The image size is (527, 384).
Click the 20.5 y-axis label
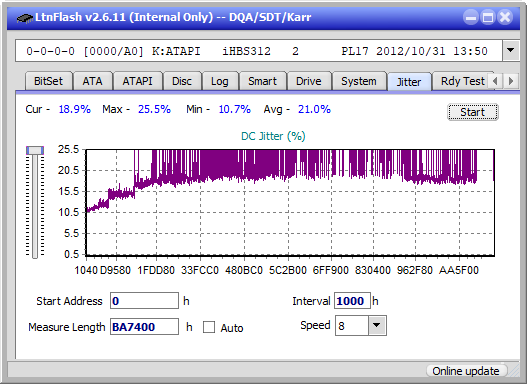(69, 170)
